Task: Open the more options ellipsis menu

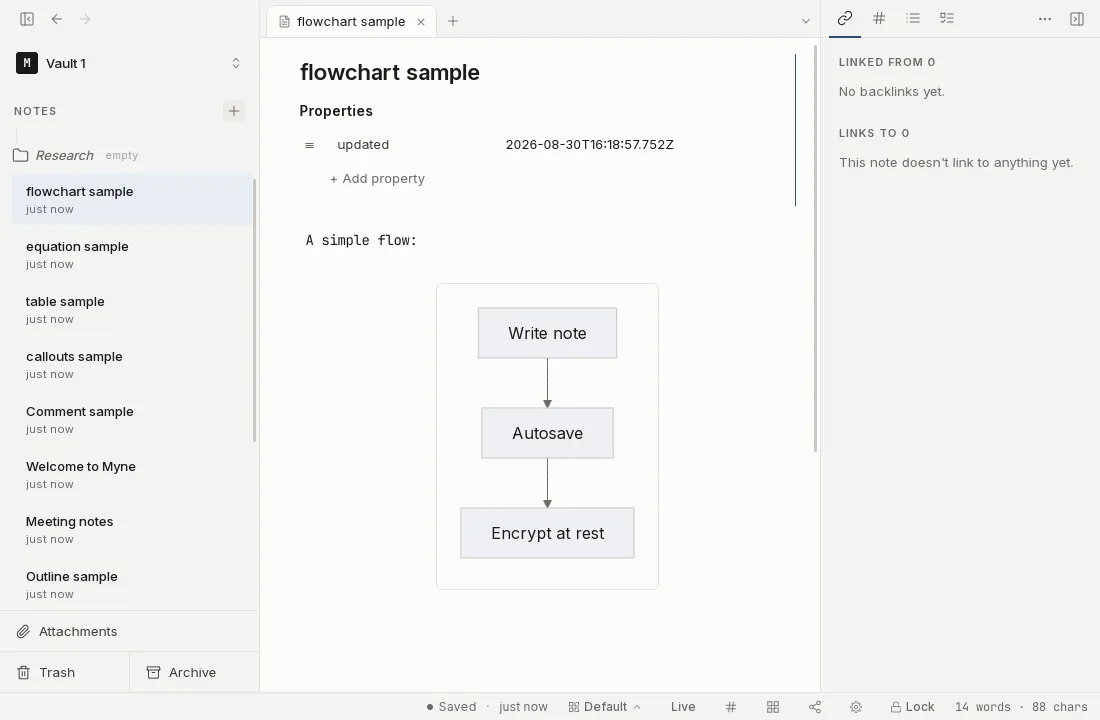Action: click(1045, 19)
